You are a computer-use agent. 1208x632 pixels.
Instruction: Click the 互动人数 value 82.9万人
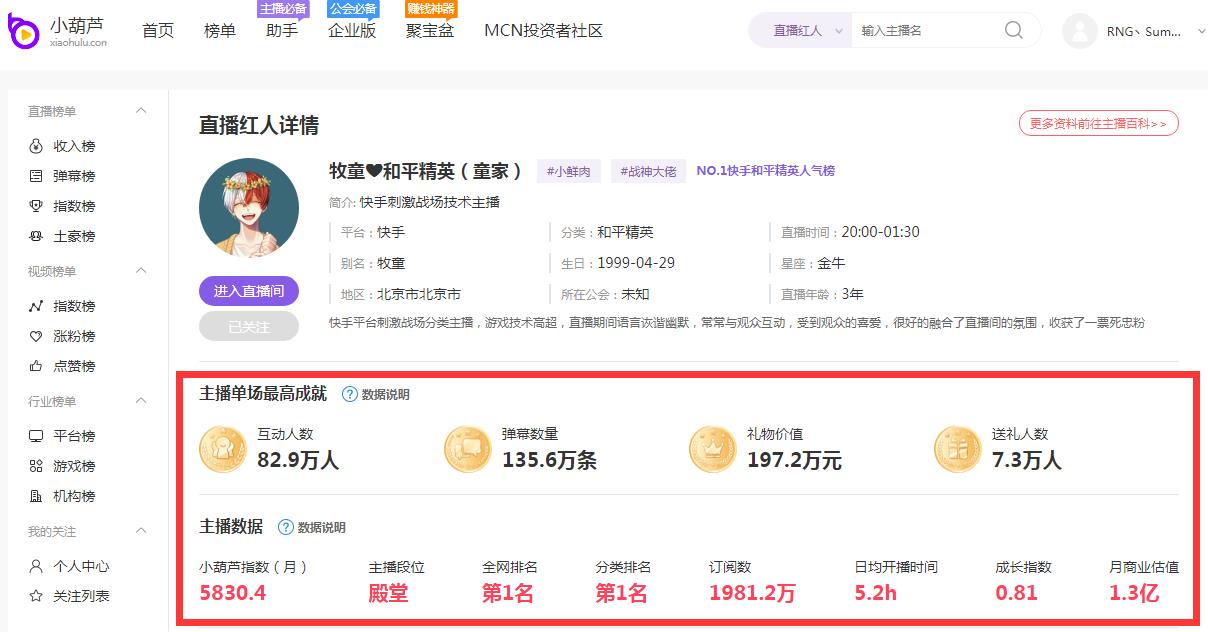(299, 460)
